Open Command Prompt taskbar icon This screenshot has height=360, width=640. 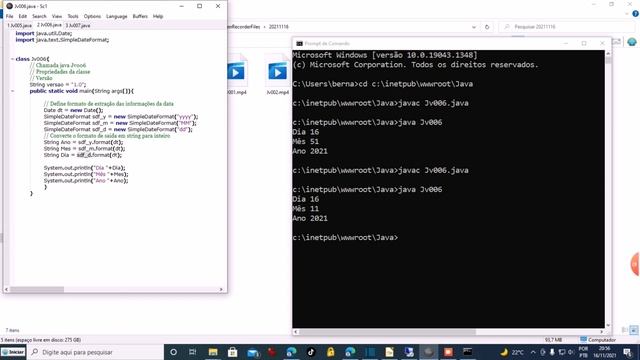pos(468,352)
